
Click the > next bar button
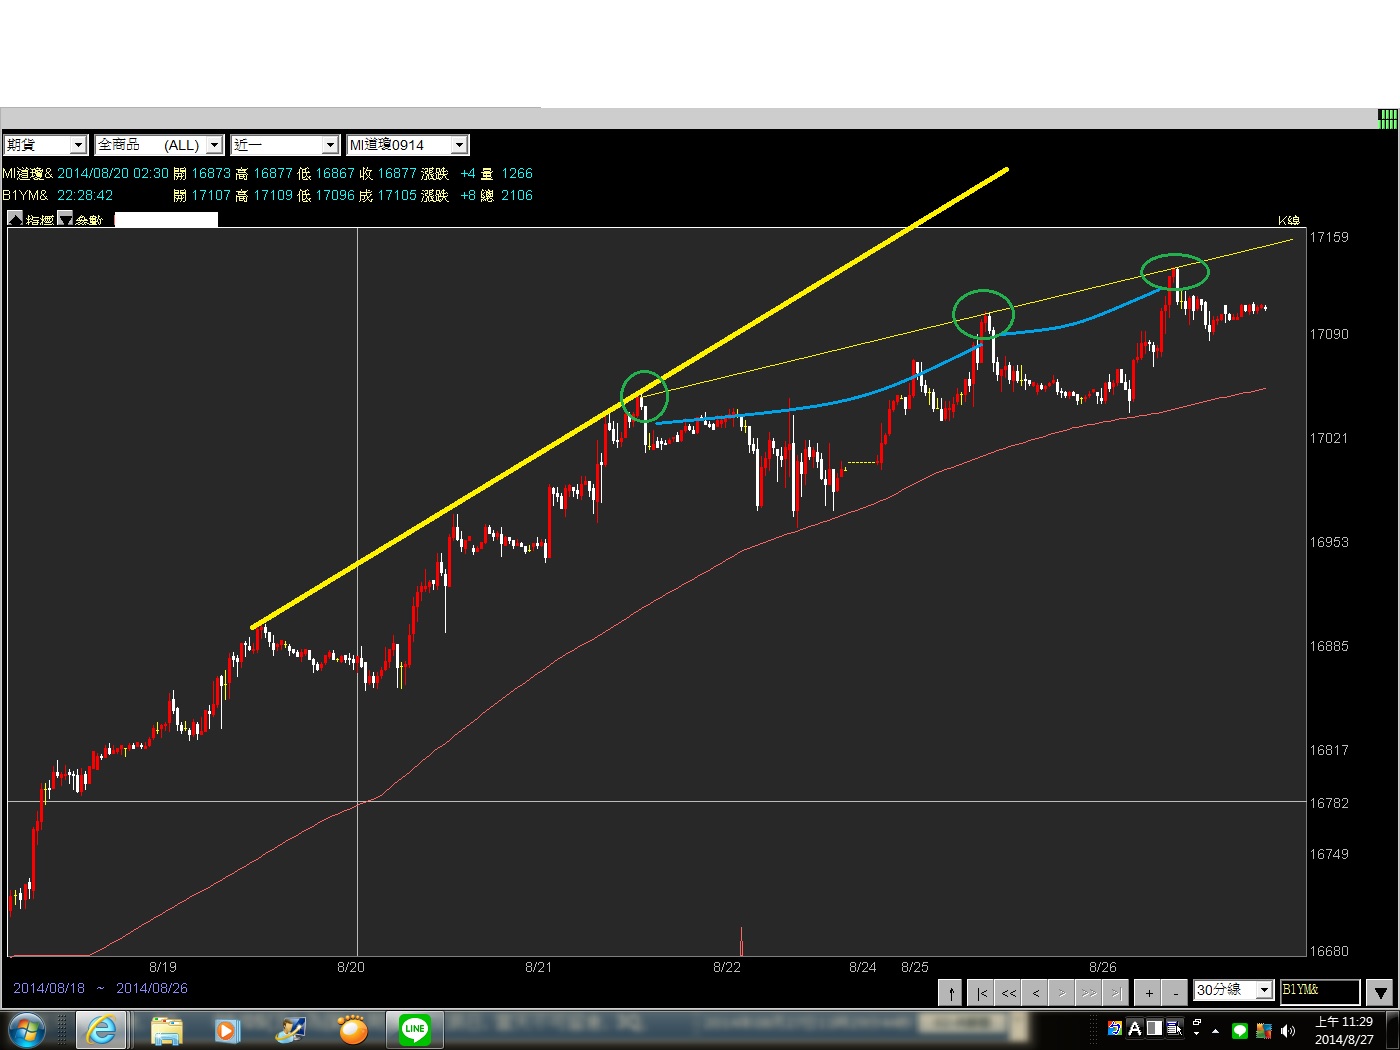(x=1062, y=992)
